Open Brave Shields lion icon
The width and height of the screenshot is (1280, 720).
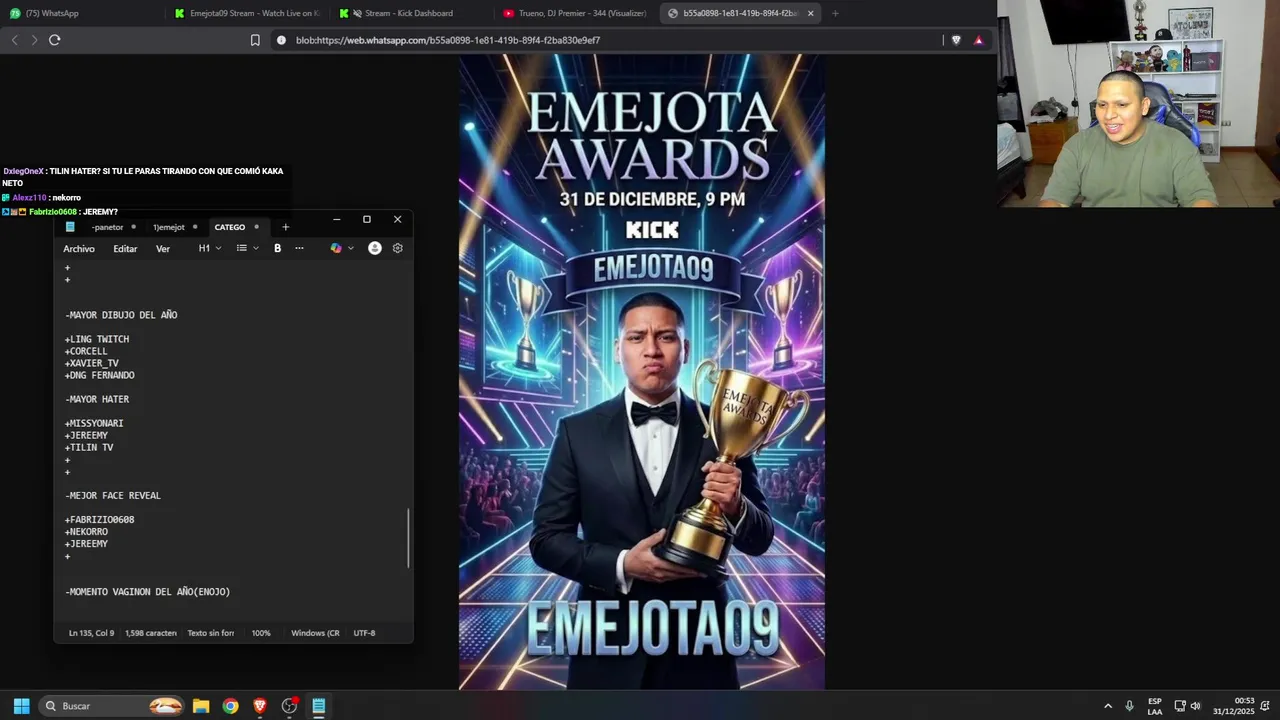957,40
